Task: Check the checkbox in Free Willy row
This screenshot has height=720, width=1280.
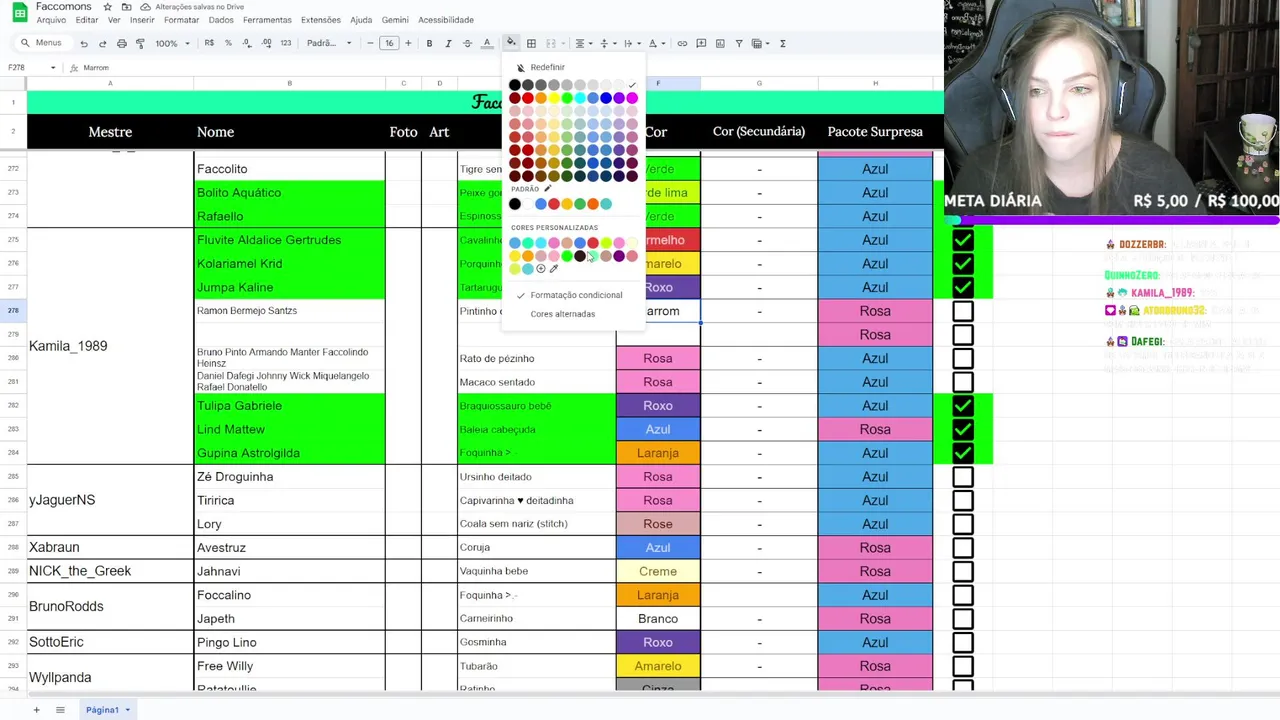Action: point(963,666)
